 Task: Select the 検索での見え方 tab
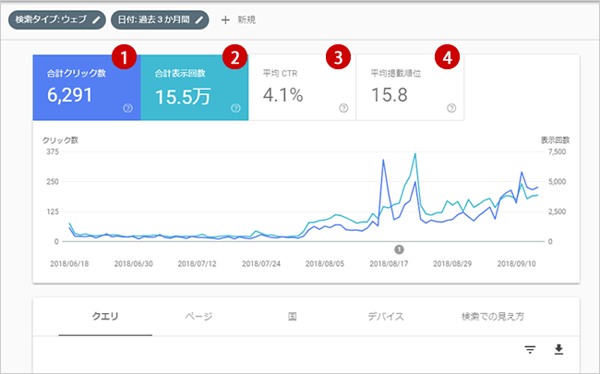click(x=493, y=317)
